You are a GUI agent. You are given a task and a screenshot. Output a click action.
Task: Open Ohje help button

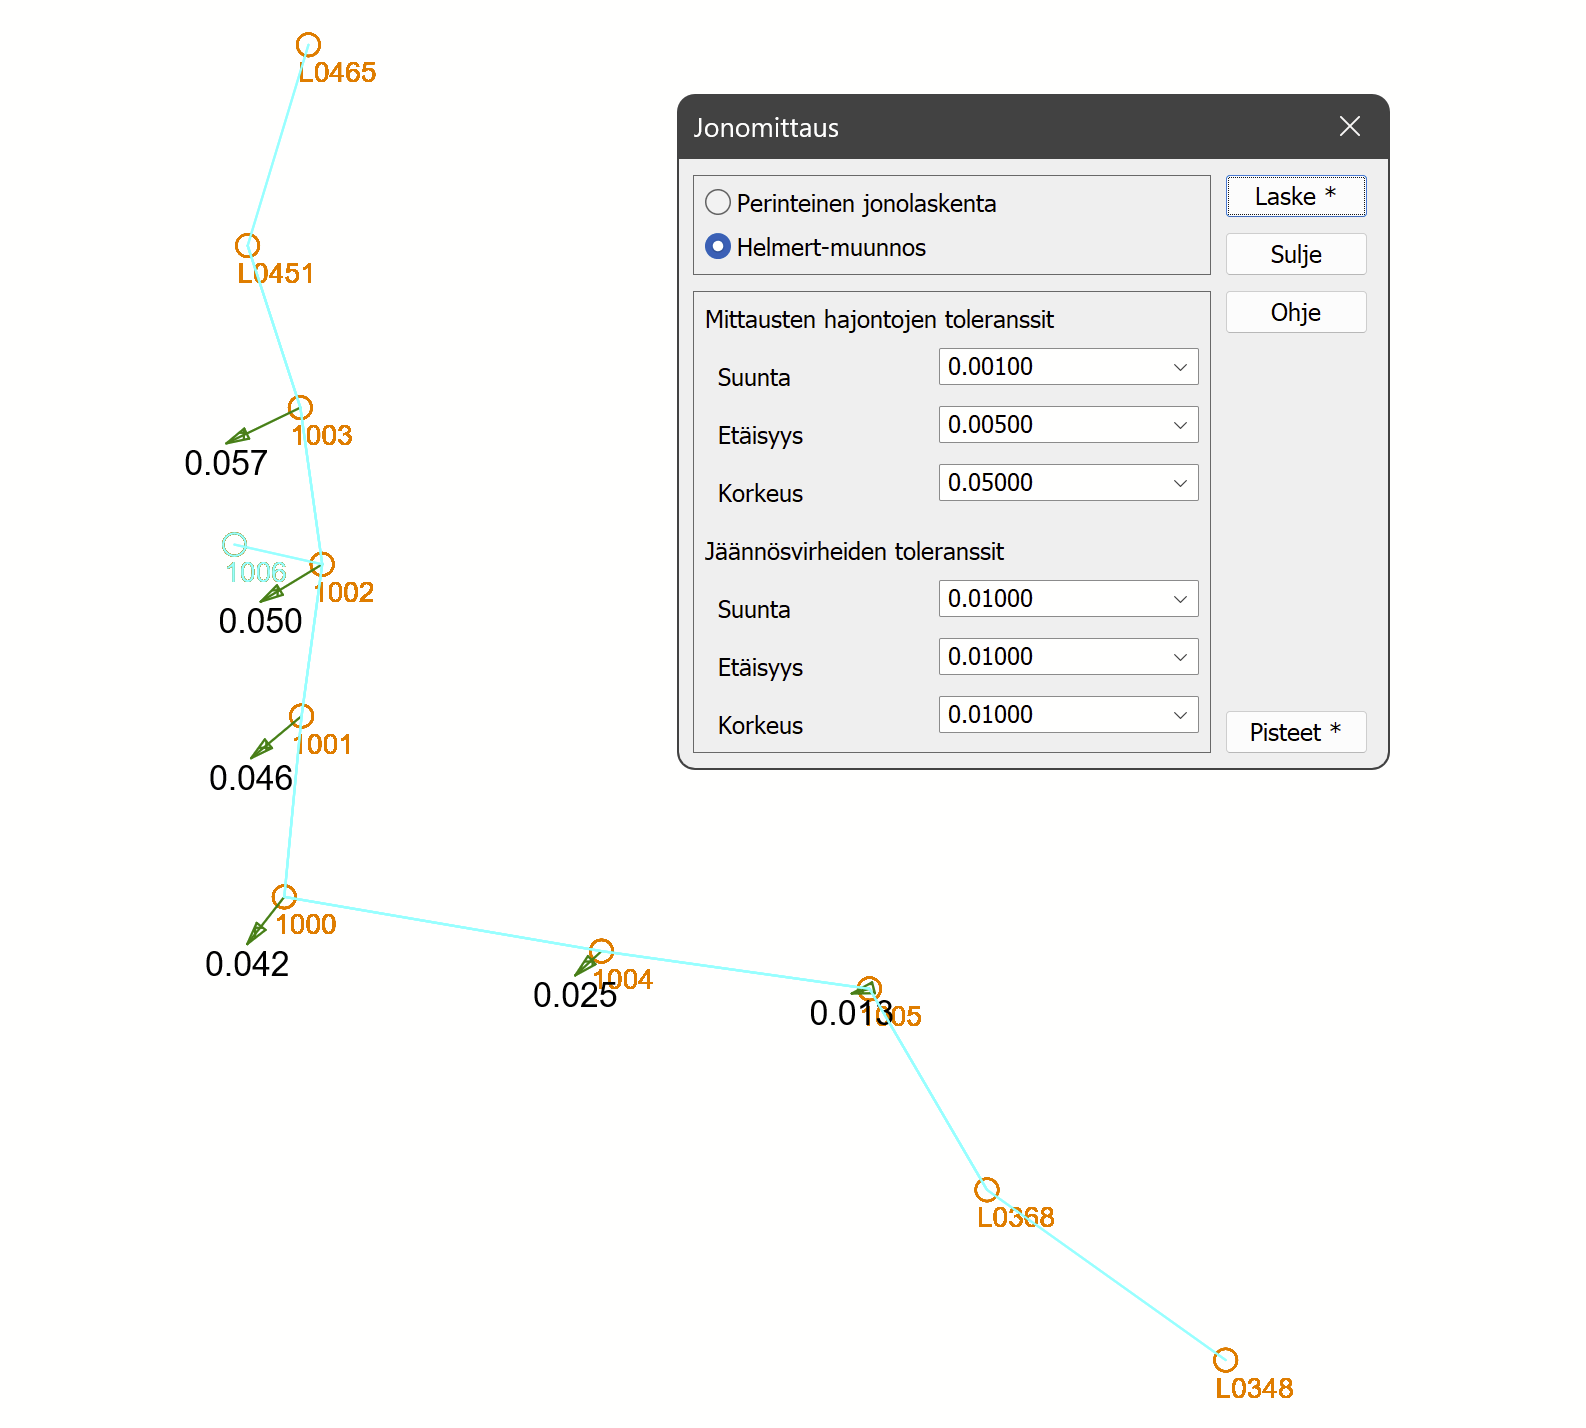(1295, 313)
